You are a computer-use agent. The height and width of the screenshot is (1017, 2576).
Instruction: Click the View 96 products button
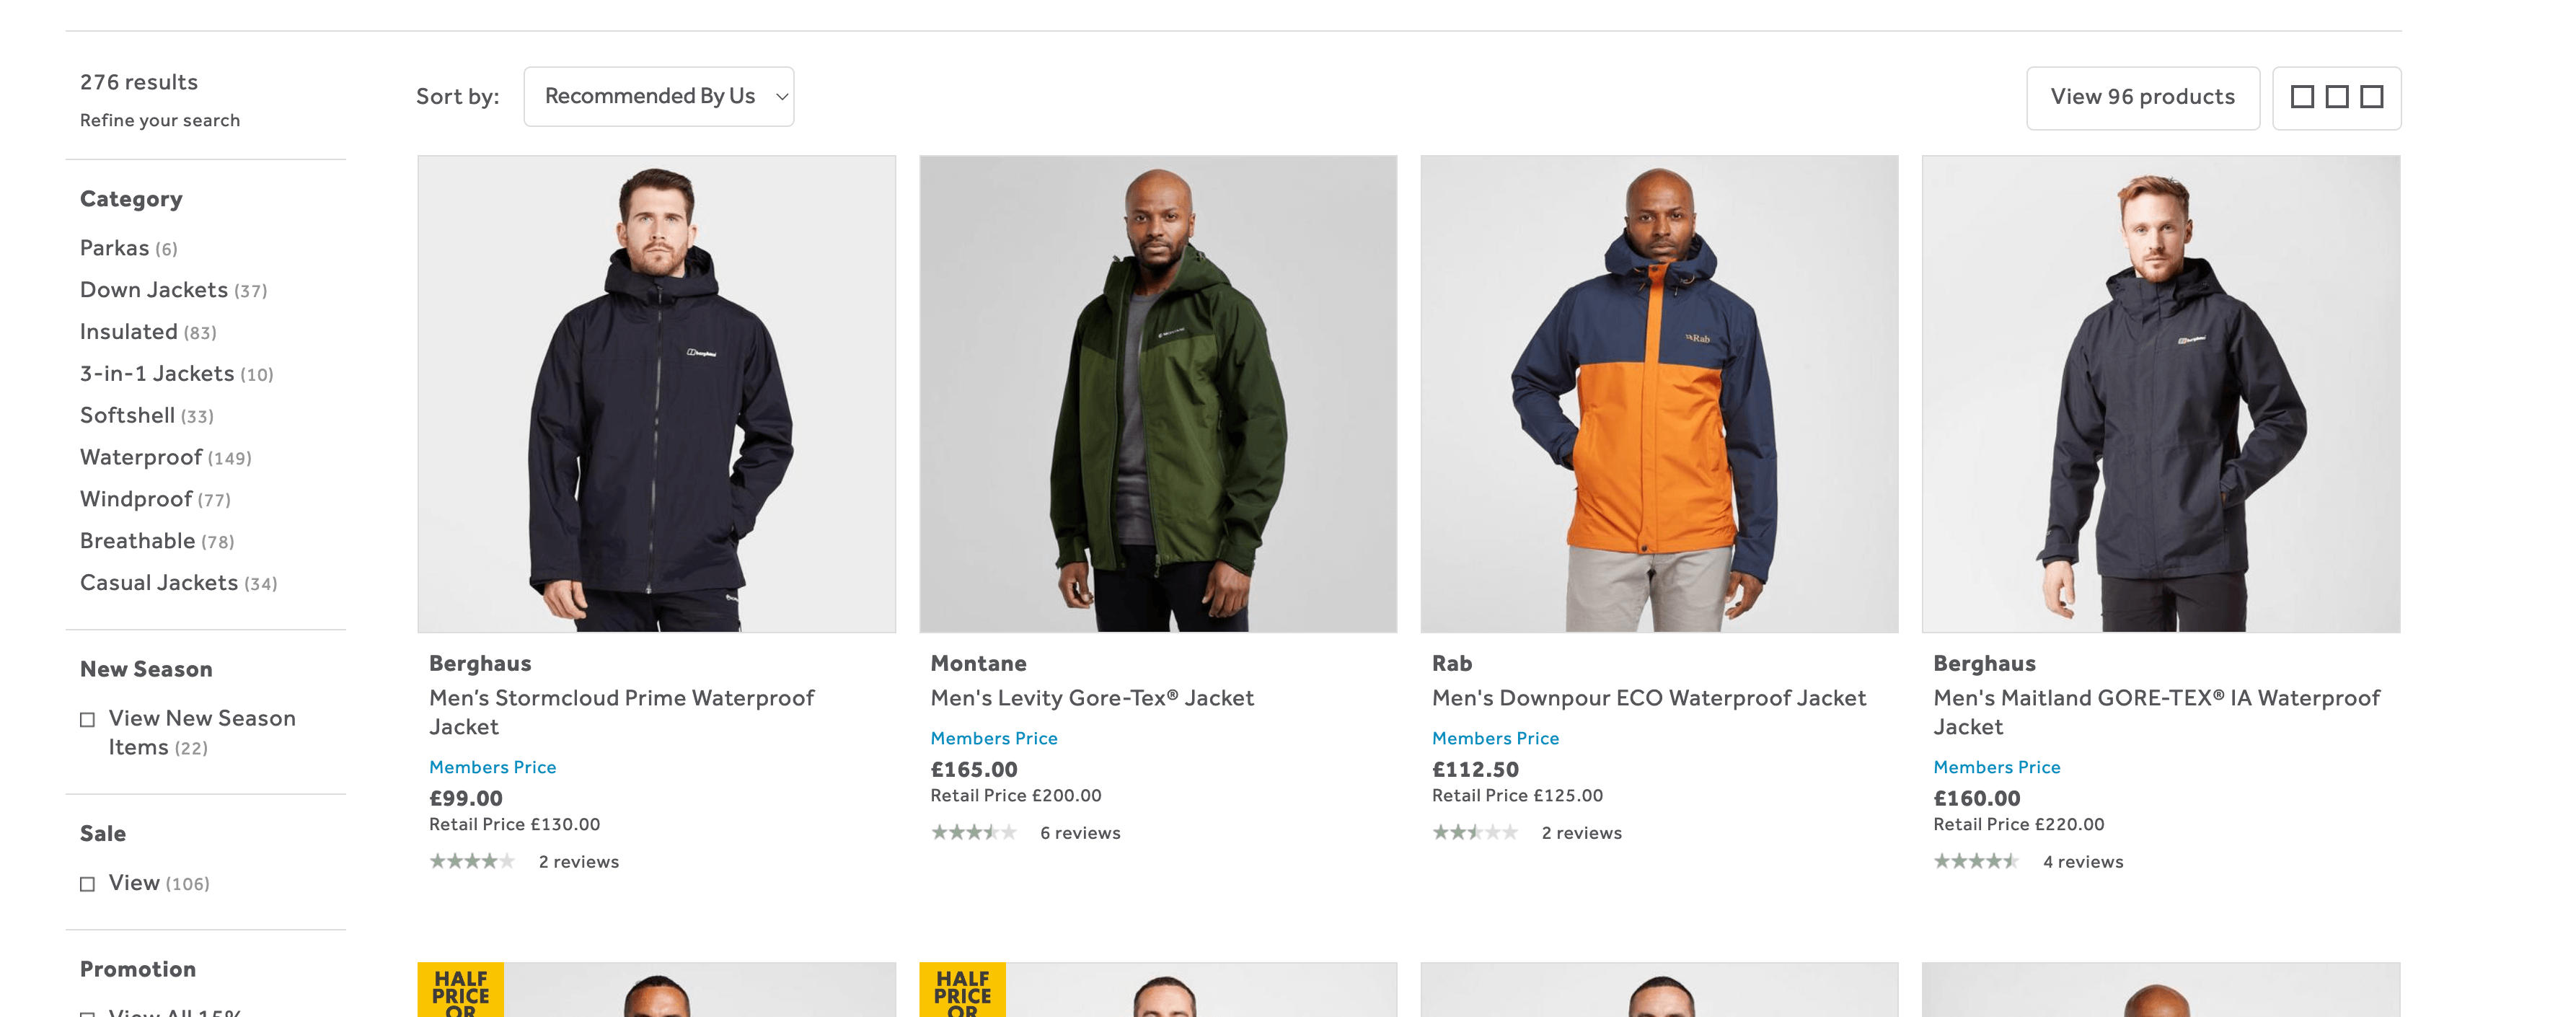(x=2142, y=97)
